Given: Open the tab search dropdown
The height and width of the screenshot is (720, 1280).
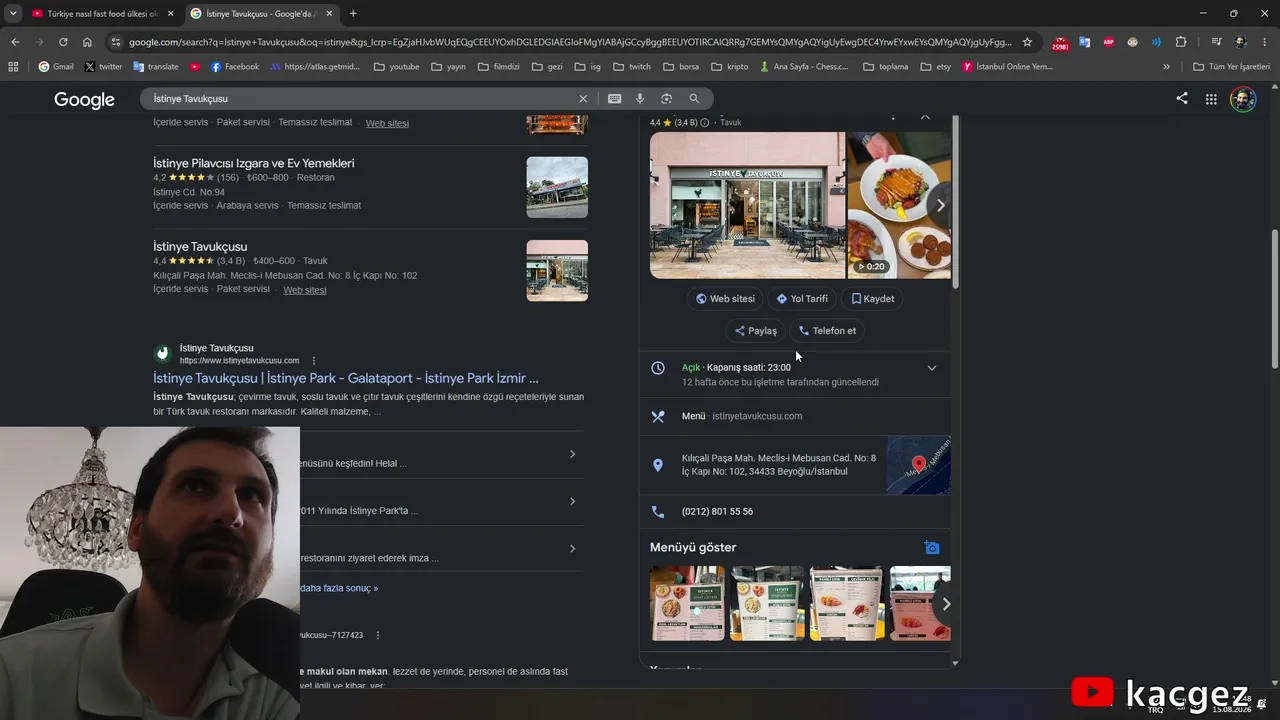Looking at the screenshot, I should click(x=13, y=13).
